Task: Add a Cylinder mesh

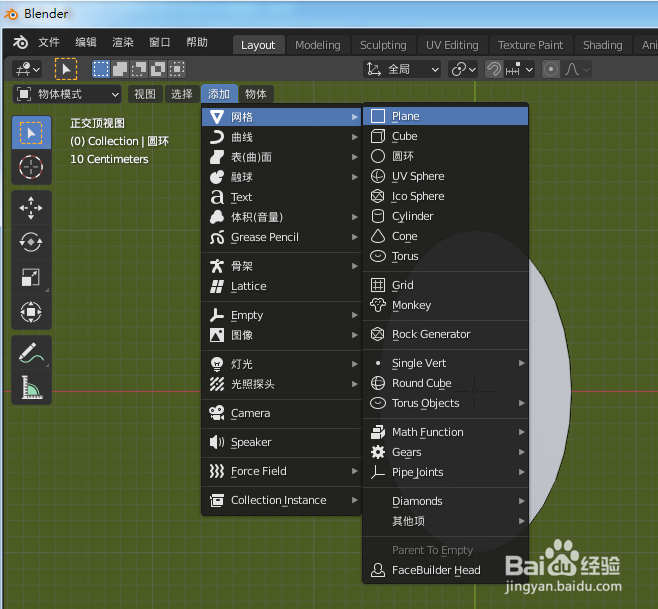Action: point(445,217)
